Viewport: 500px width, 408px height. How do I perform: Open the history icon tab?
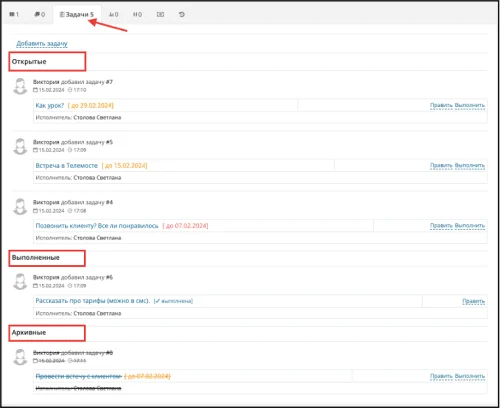click(182, 14)
